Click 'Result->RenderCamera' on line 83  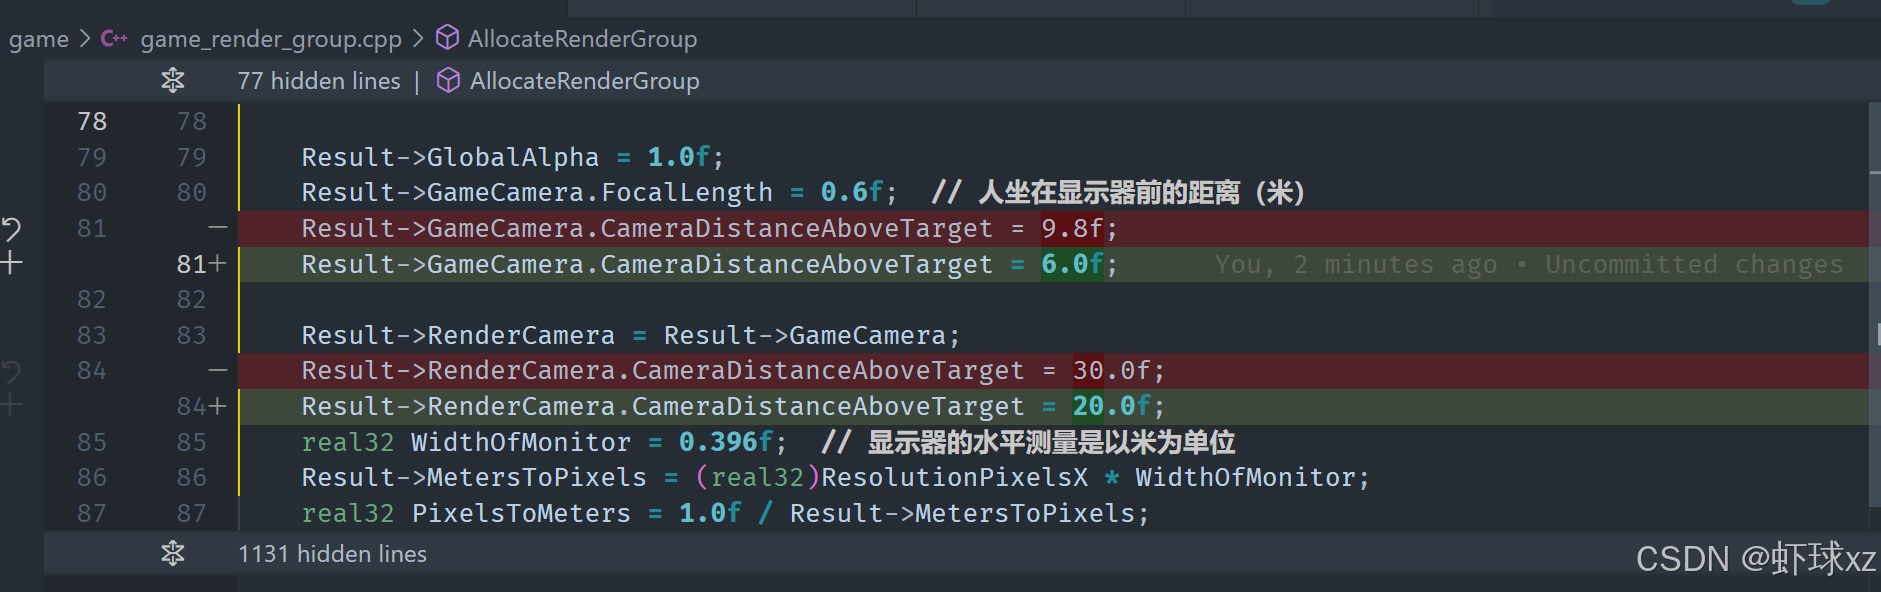(458, 335)
